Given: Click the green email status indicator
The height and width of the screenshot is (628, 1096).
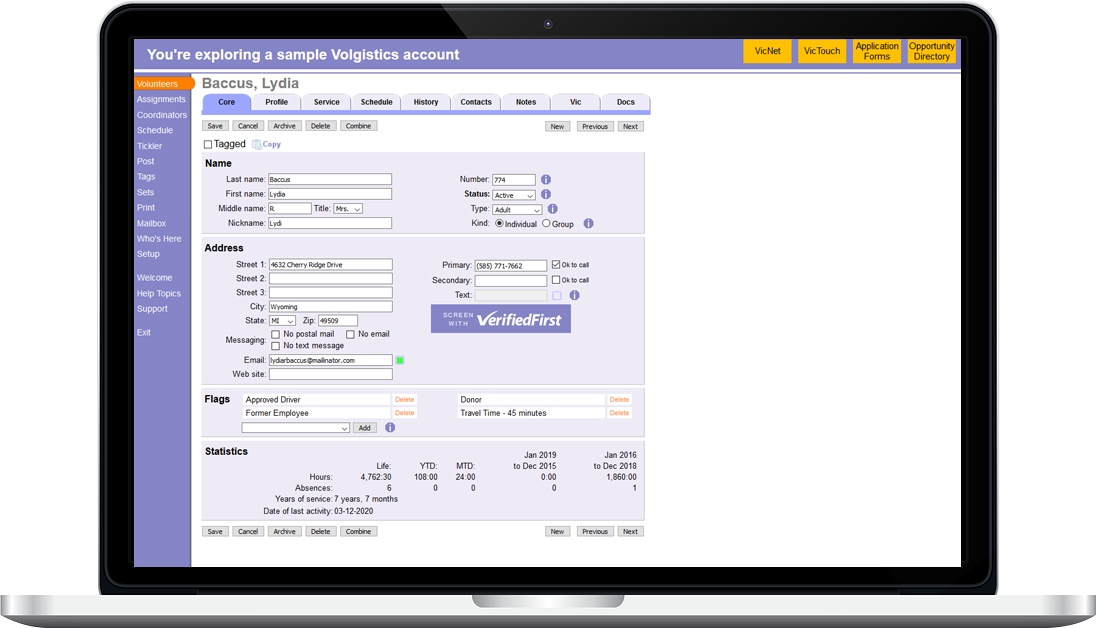Looking at the screenshot, I should [x=400, y=360].
